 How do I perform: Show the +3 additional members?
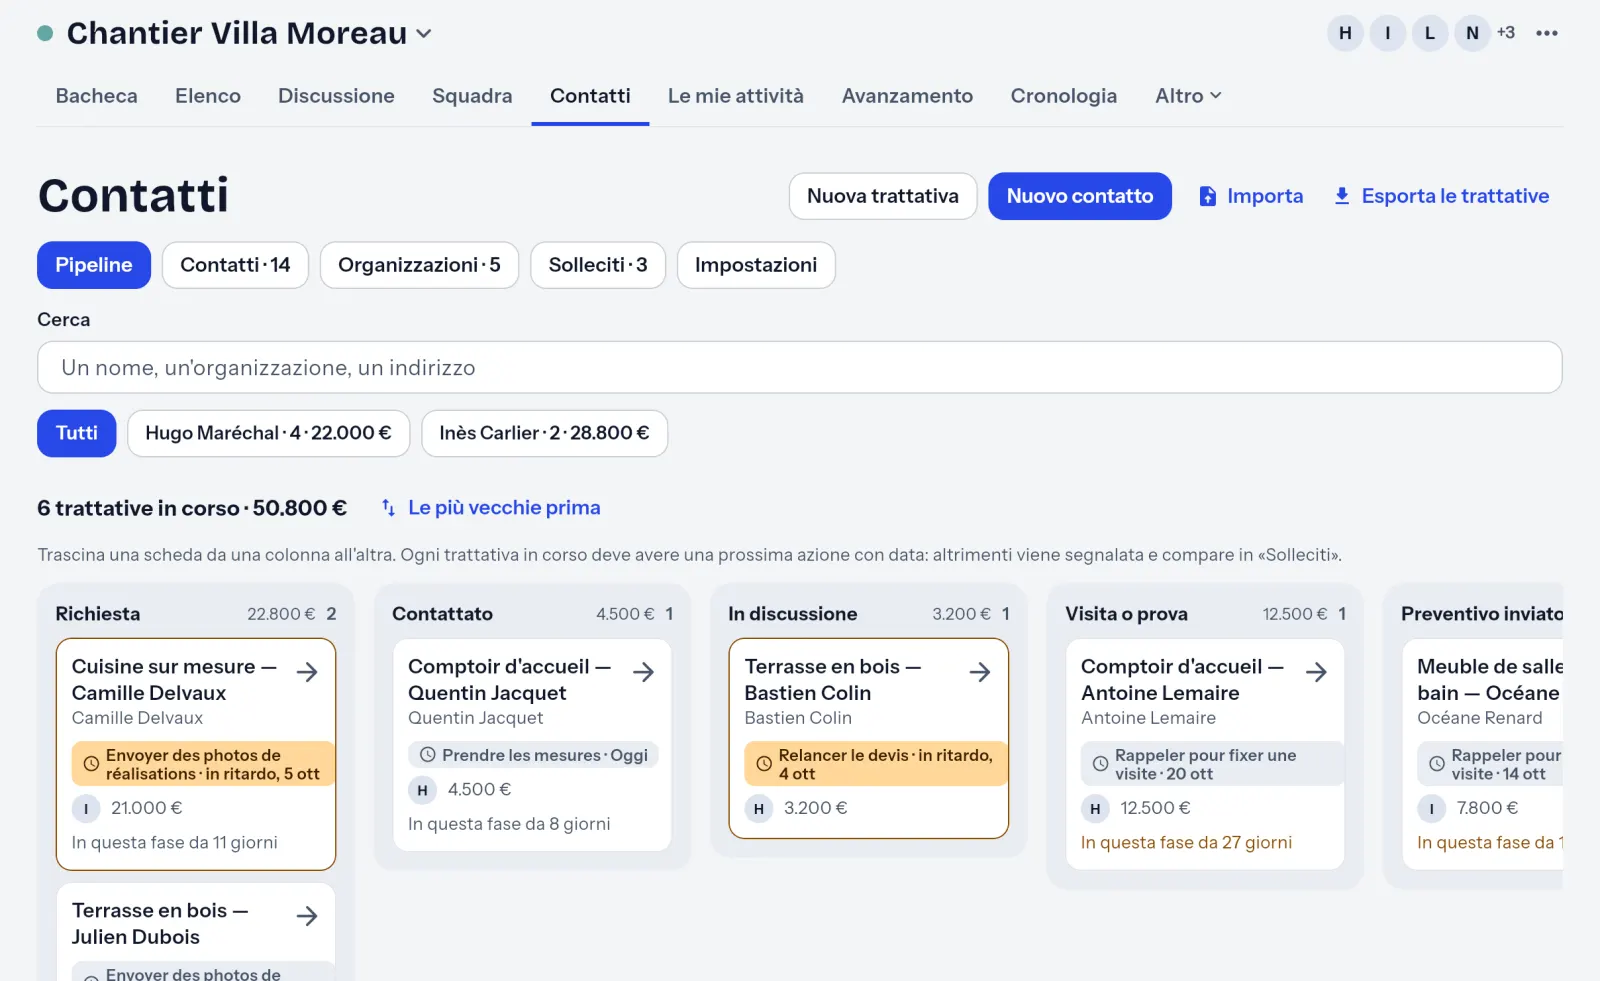pyautogui.click(x=1506, y=33)
